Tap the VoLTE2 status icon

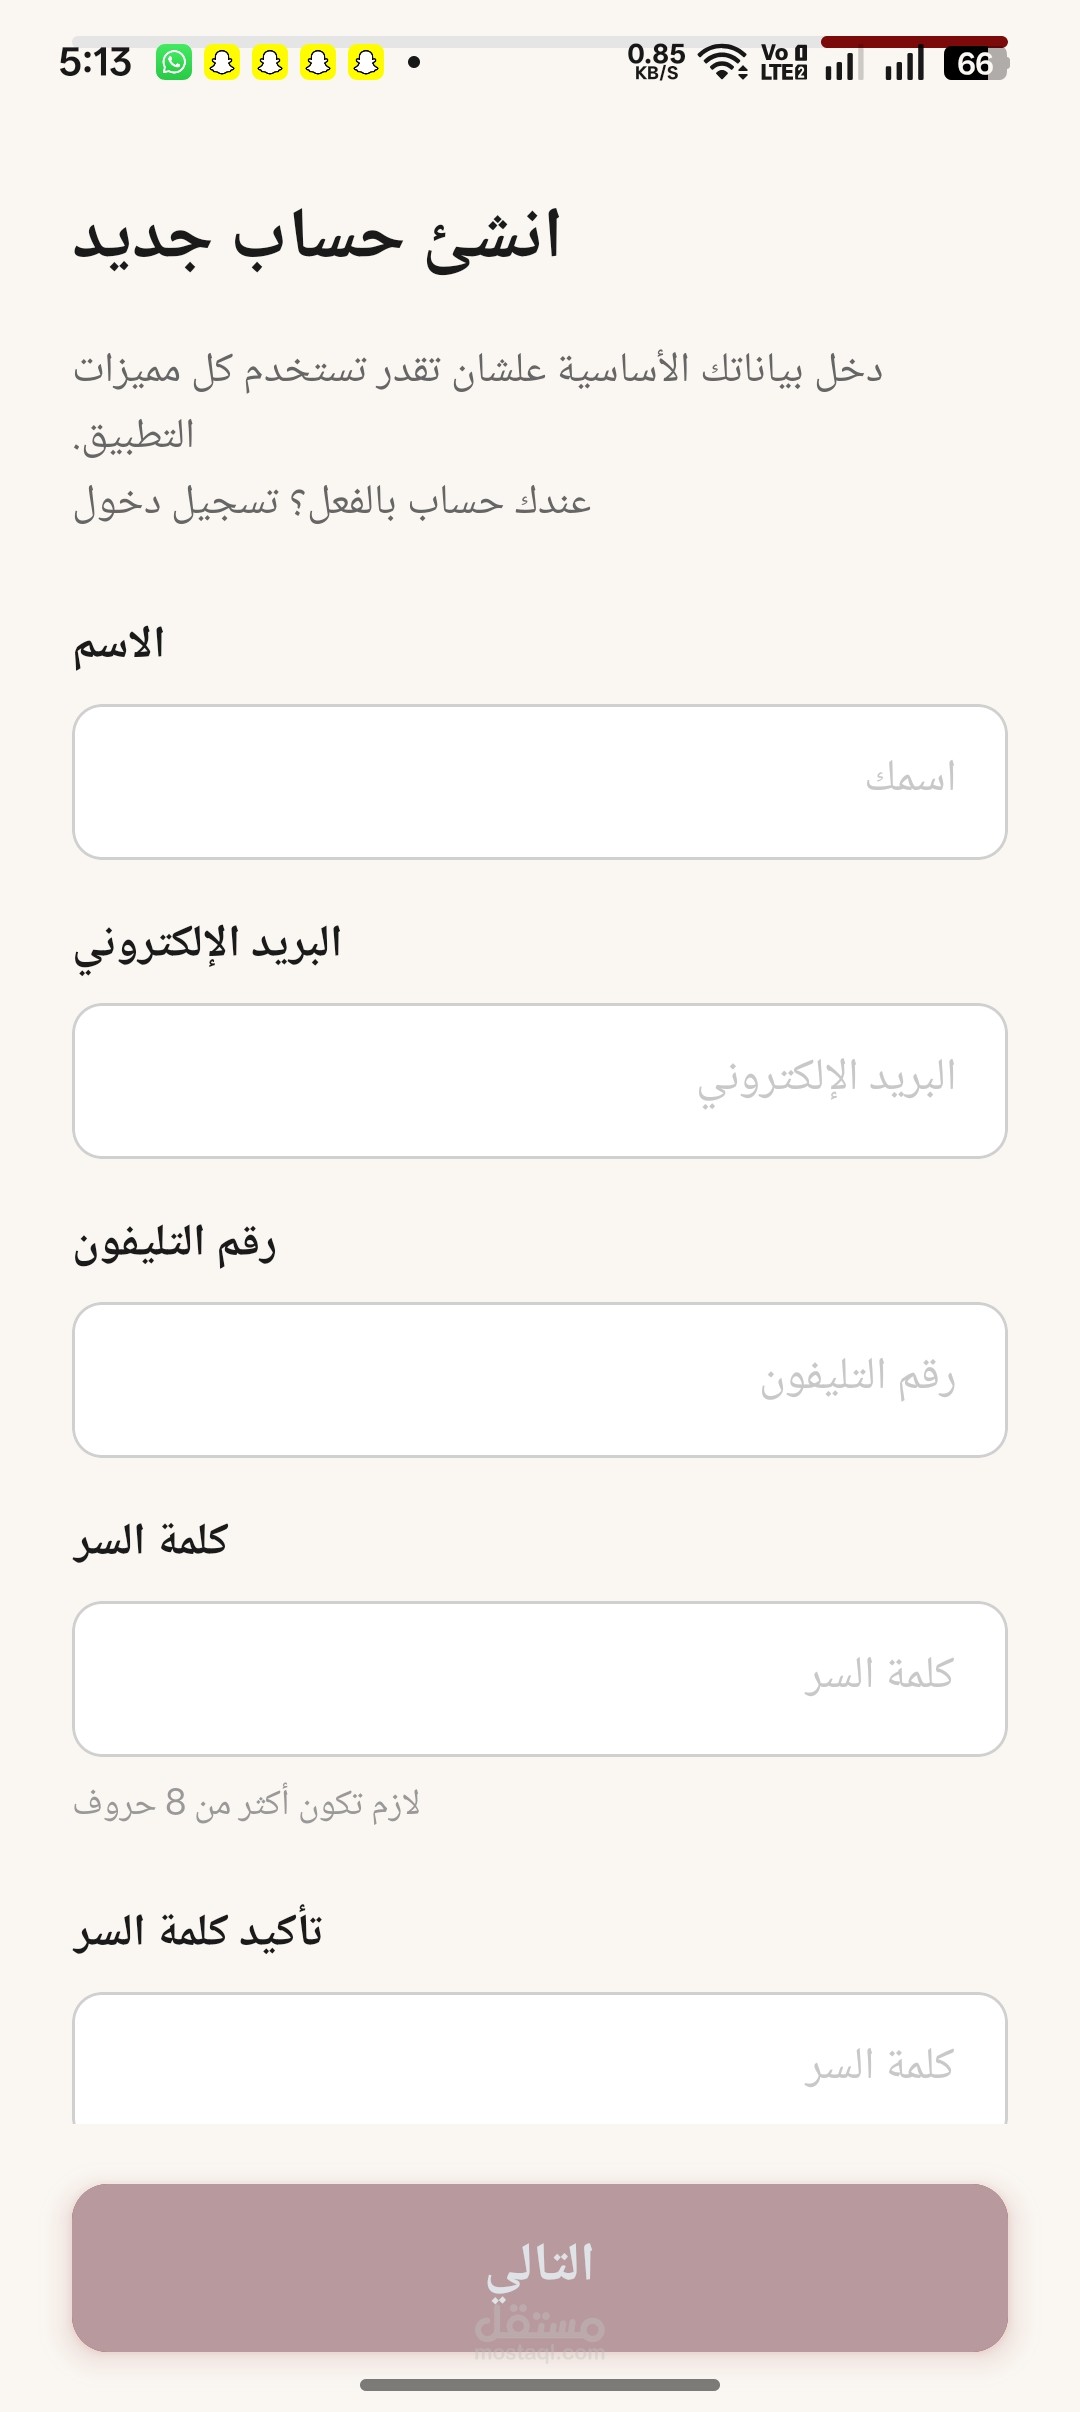pyautogui.click(x=783, y=62)
